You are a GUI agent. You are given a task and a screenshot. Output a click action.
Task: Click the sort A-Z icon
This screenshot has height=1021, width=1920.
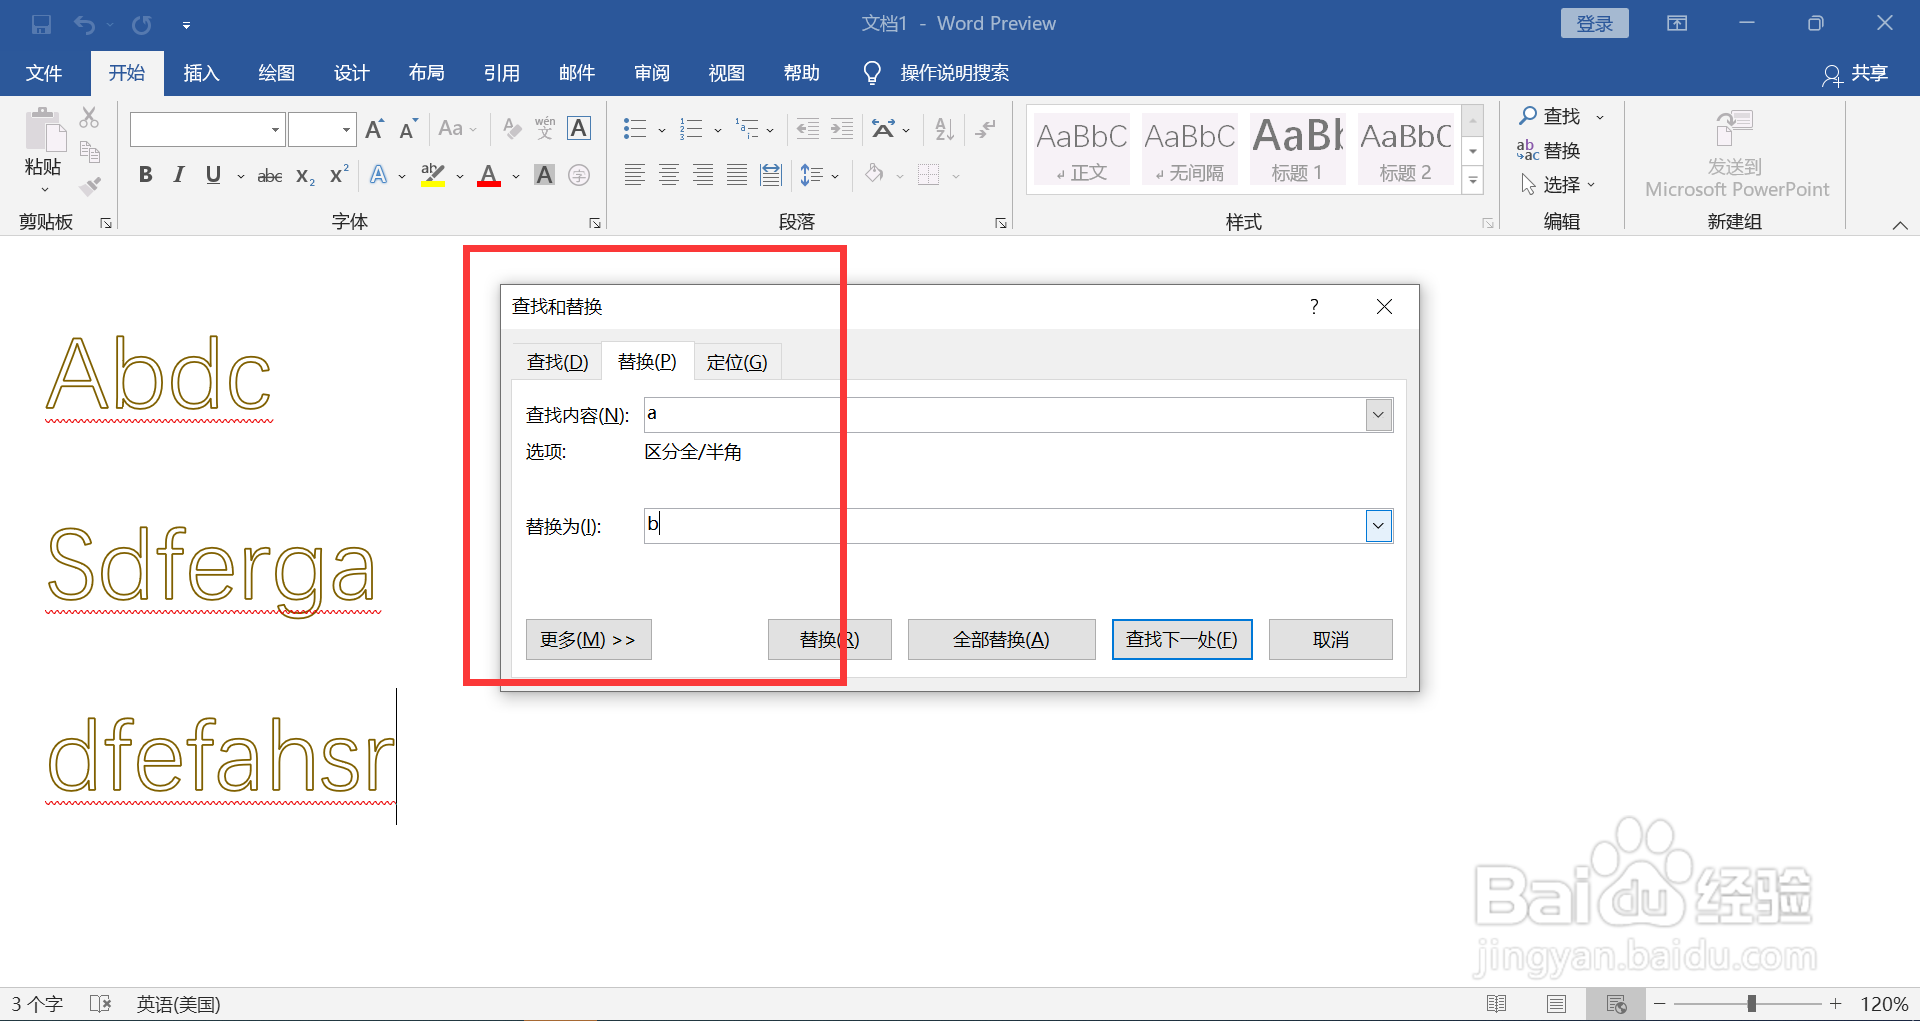(944, 129)
